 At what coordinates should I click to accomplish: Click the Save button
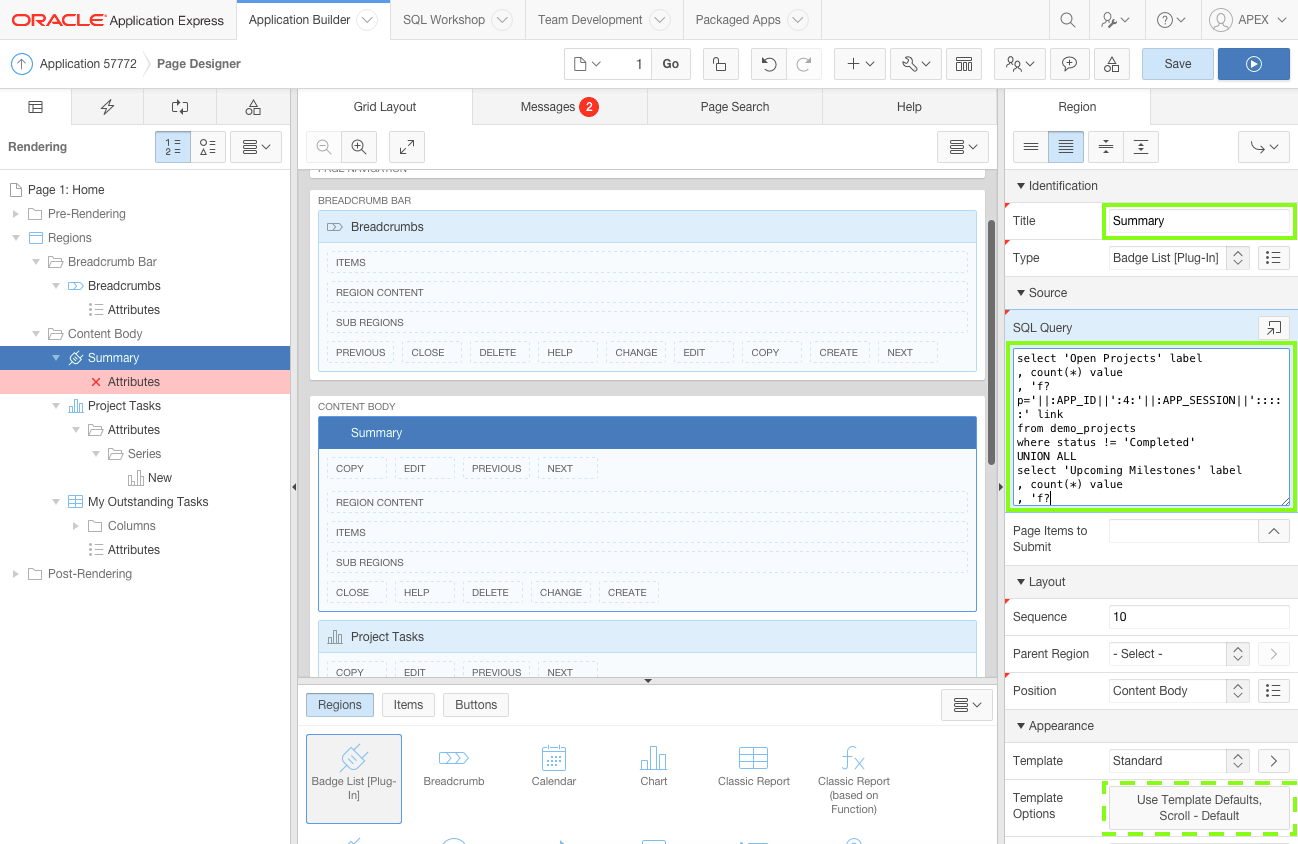[1177, 64]
